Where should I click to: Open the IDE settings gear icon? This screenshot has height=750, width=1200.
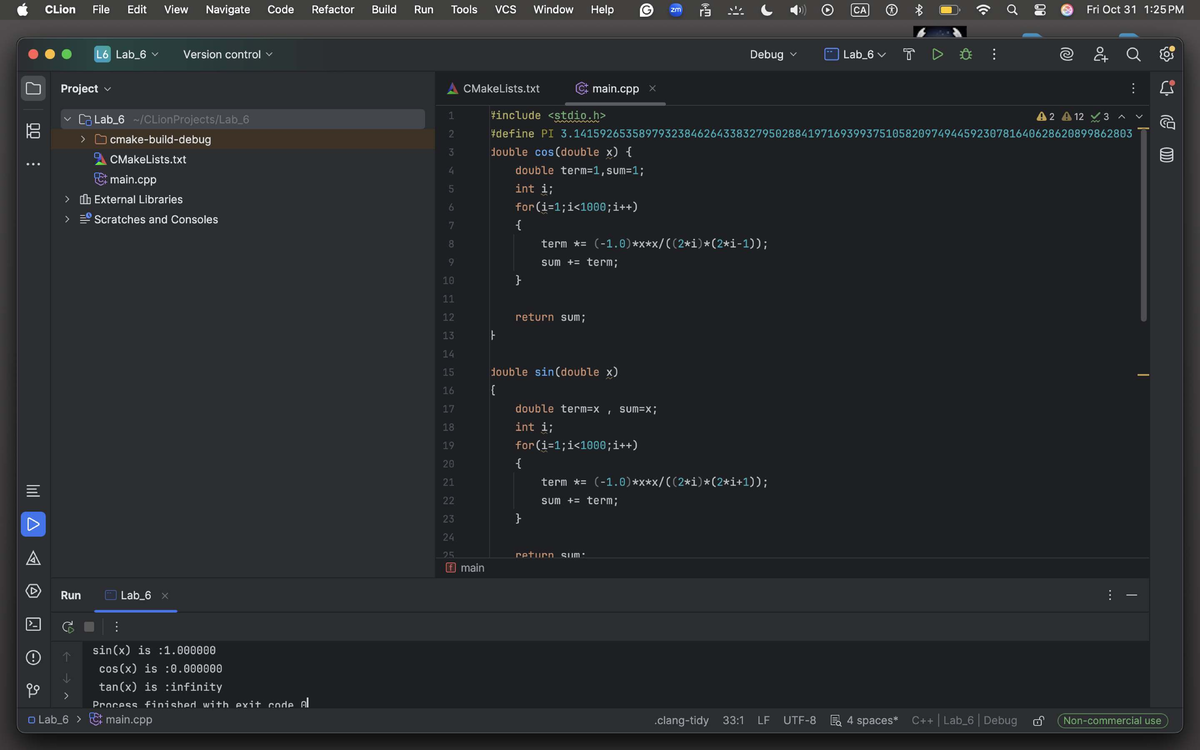click(x=1166, y=54)
